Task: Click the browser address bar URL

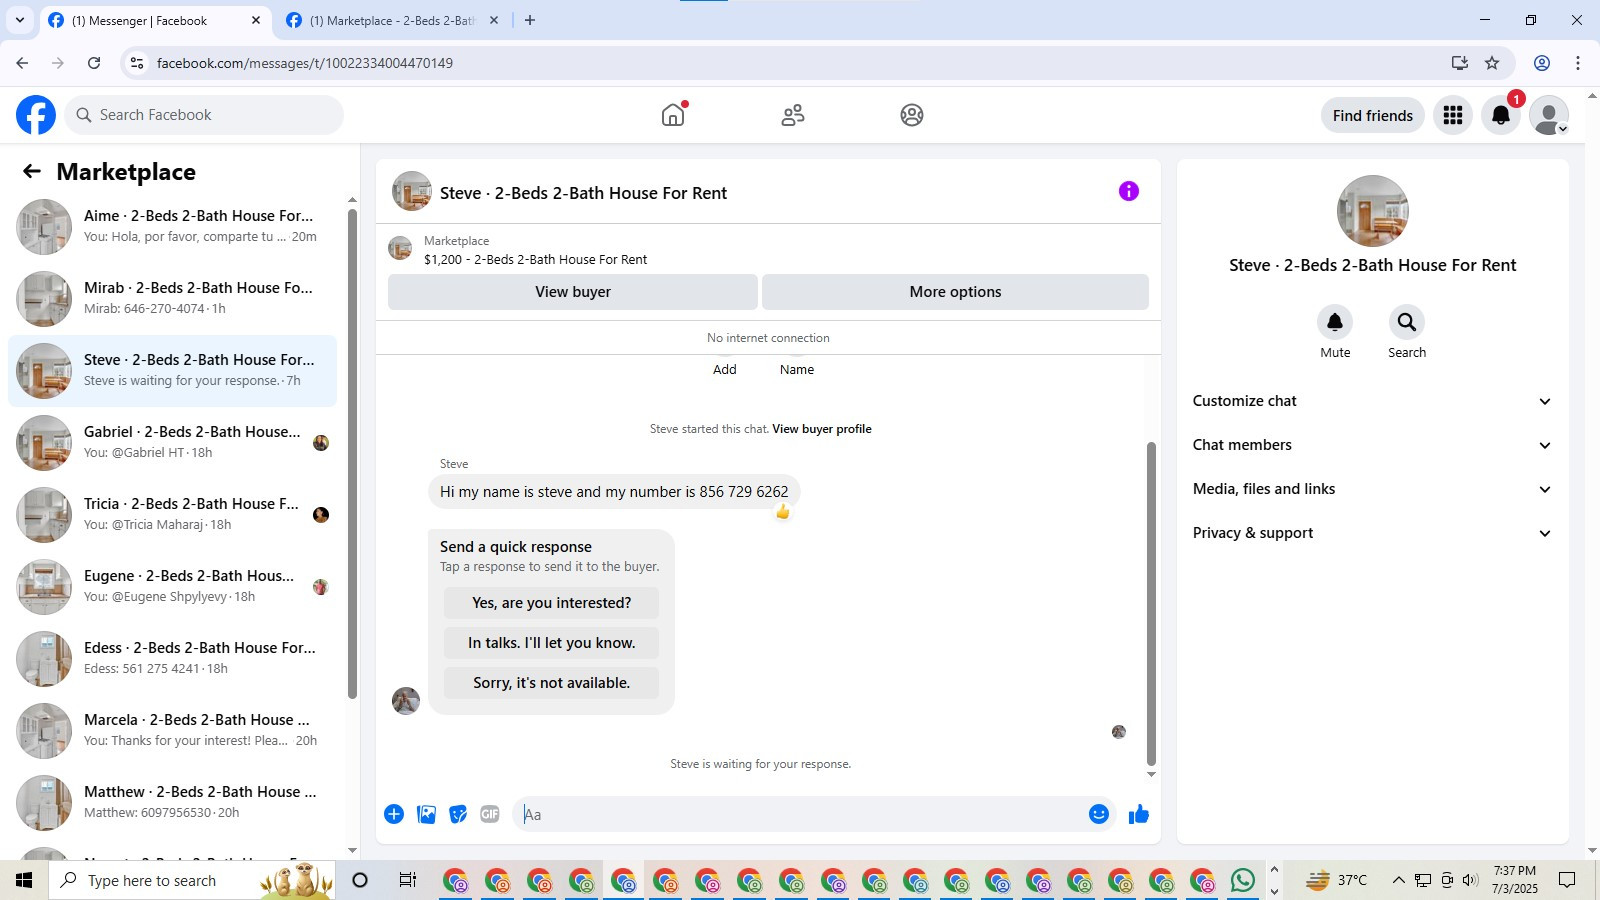Action: (x=305, y=63)
